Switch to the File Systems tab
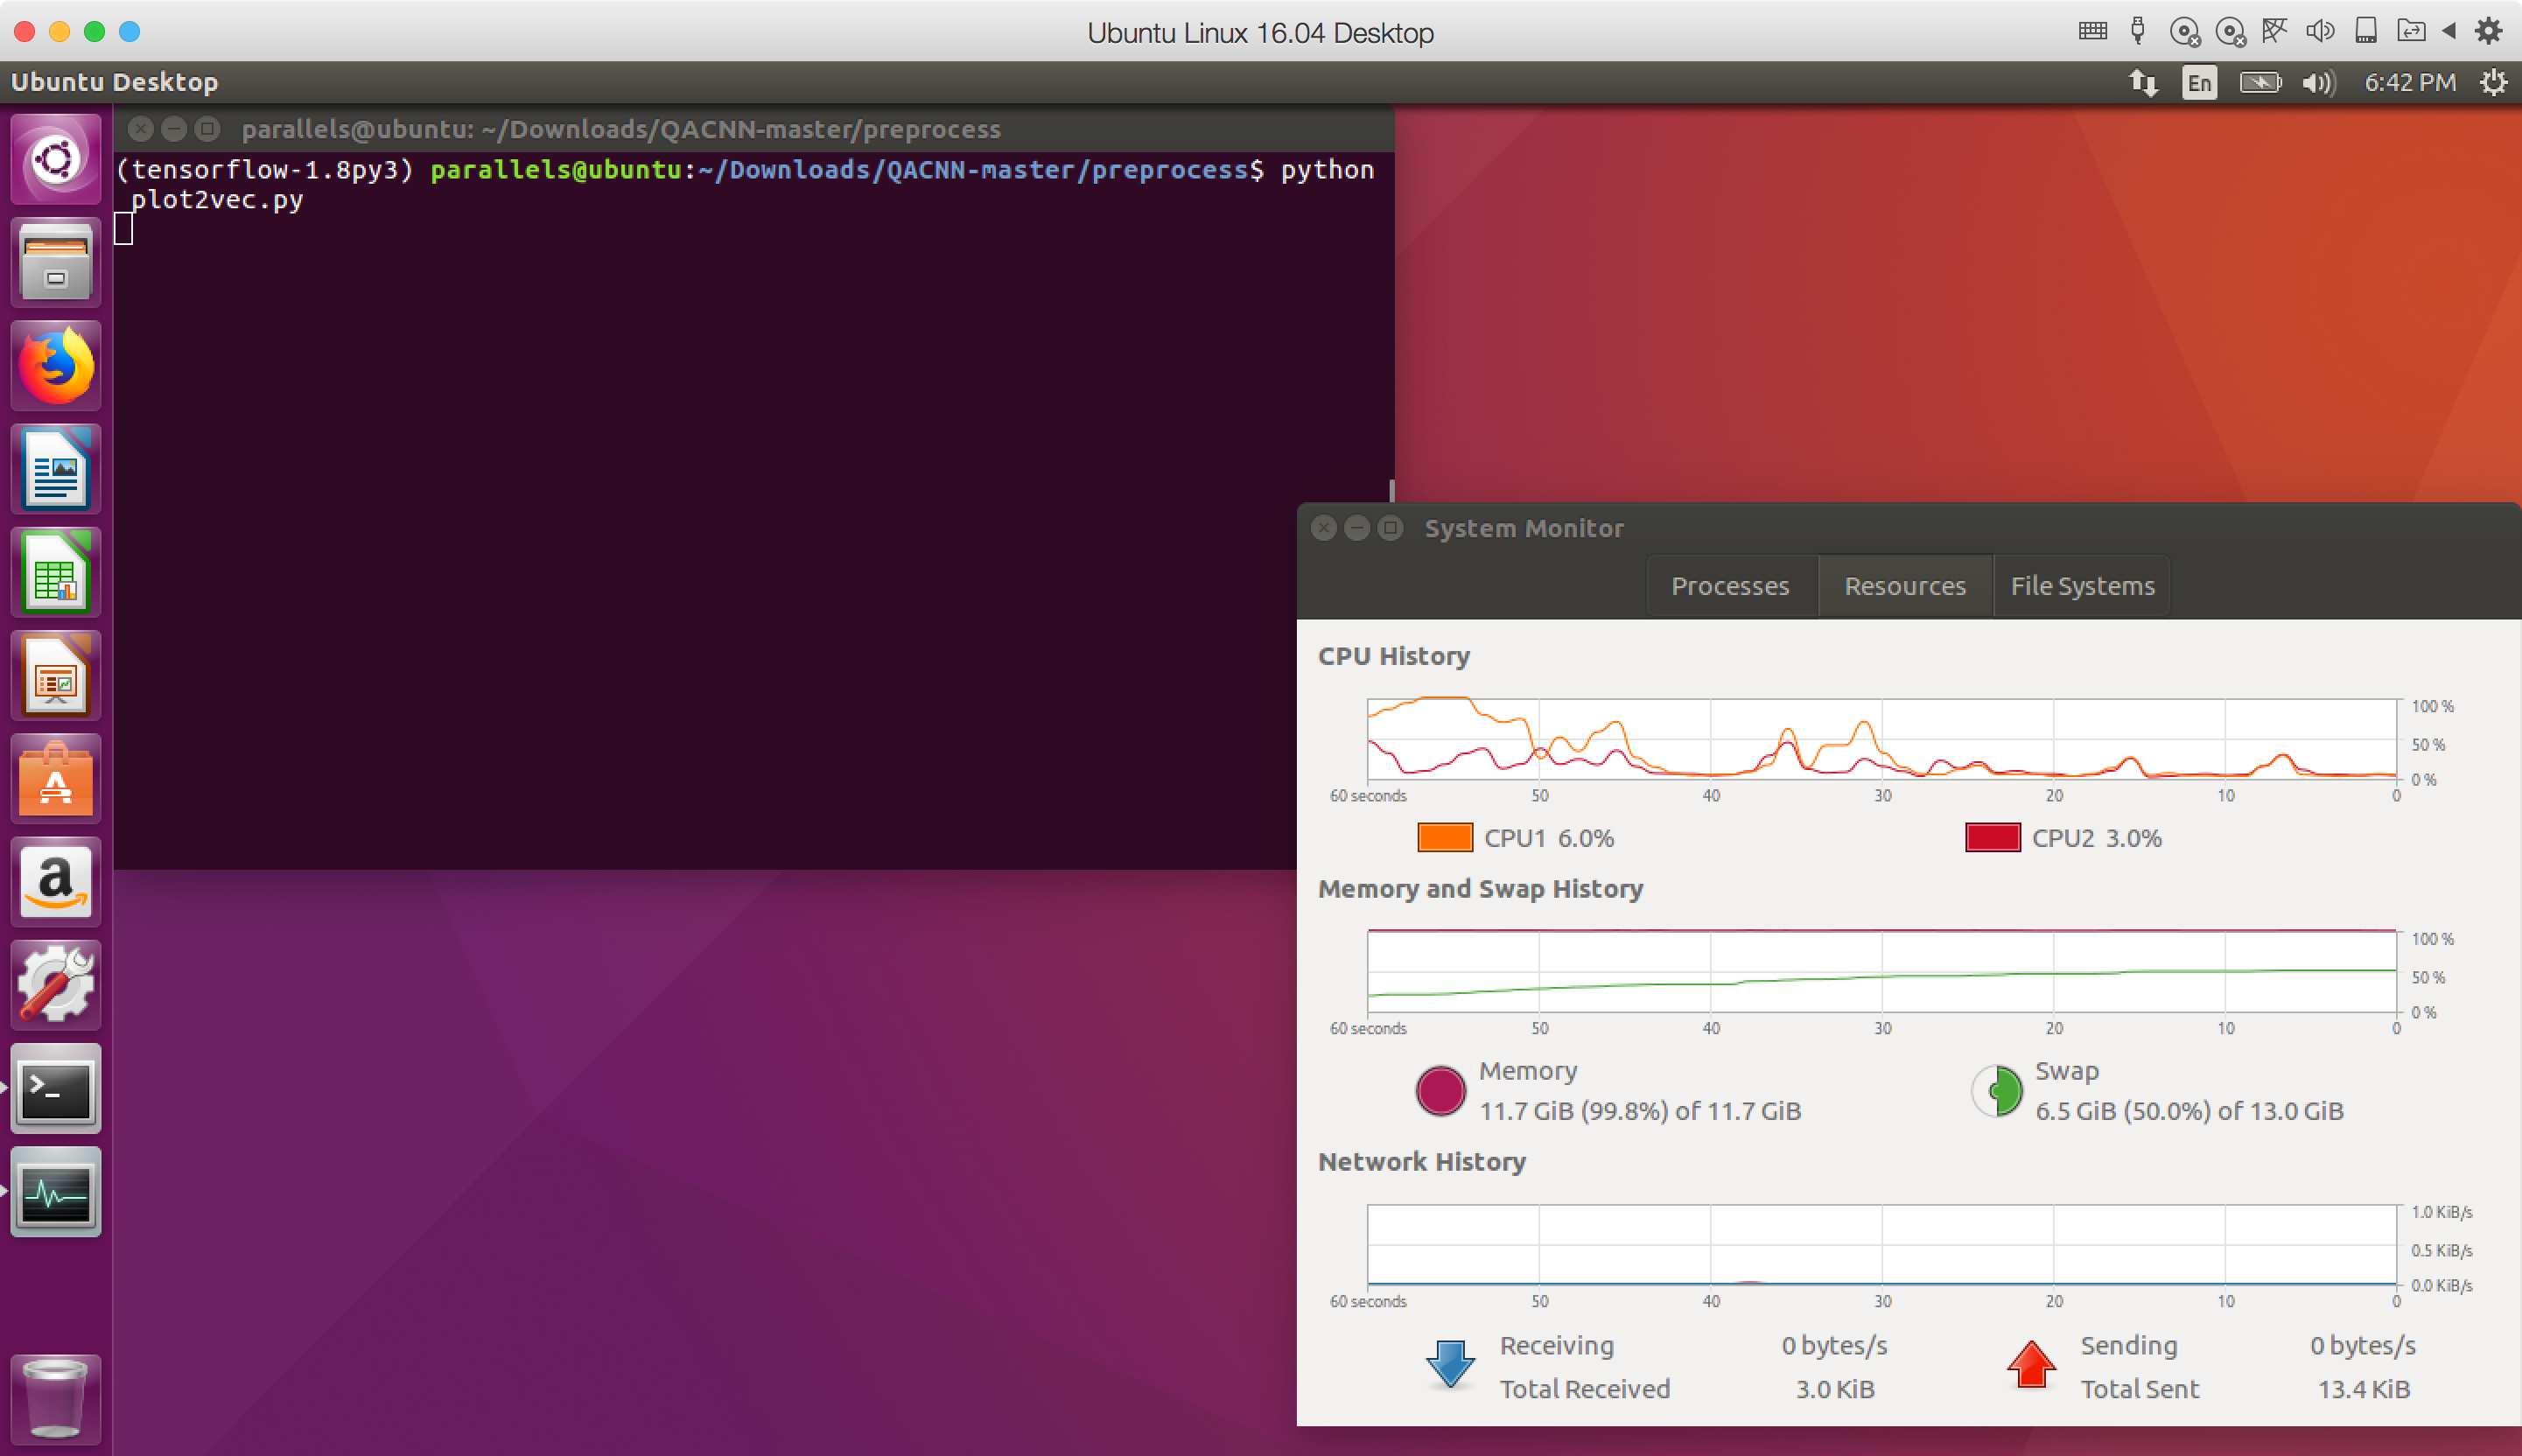 click(2082, 586)
